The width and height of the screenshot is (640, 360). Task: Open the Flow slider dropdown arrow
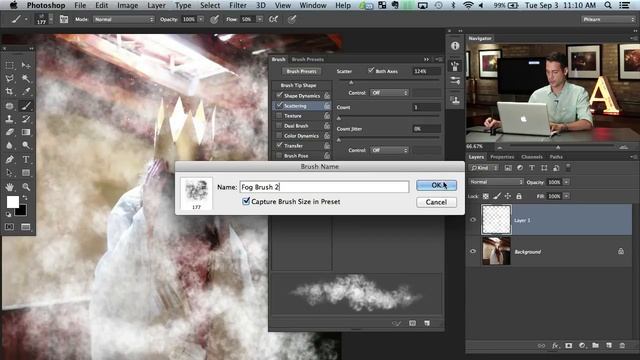click(x=260, y=19)
